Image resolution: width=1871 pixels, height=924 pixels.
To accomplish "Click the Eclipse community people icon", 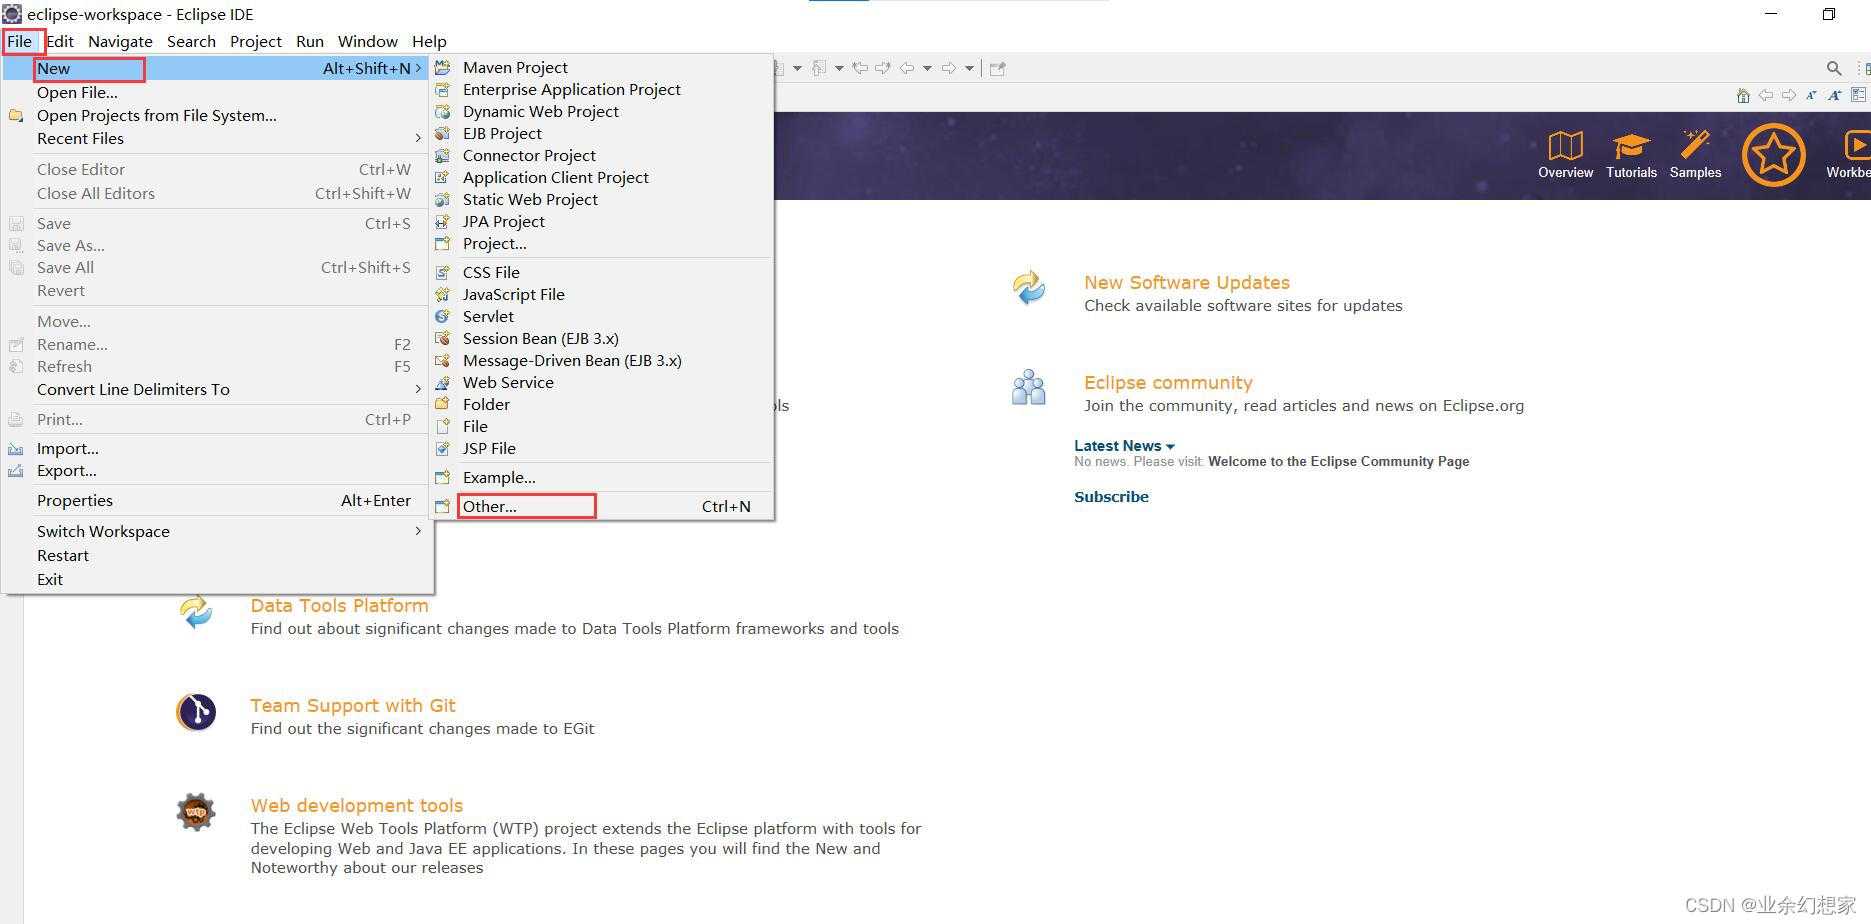I will click(x=1029, y=387).
